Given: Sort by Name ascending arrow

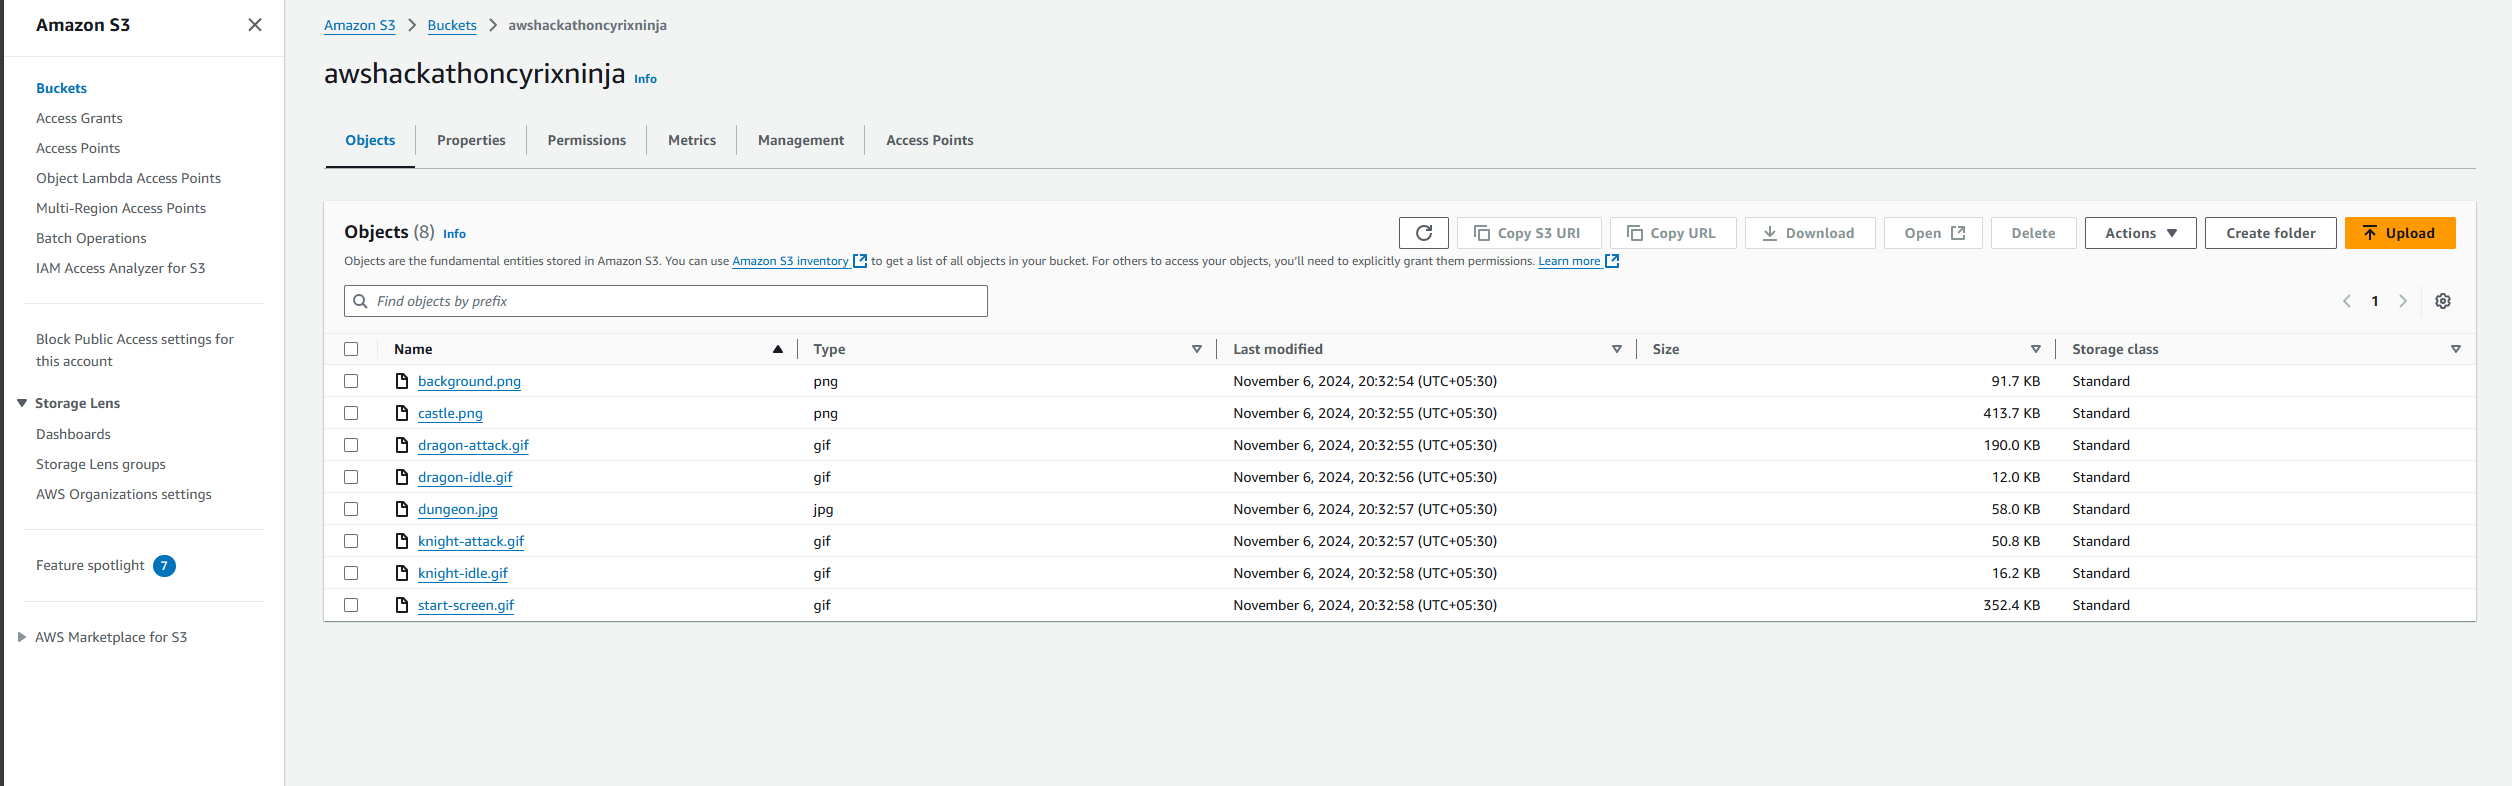Looking at the screenshot, I should coord(778,349).
